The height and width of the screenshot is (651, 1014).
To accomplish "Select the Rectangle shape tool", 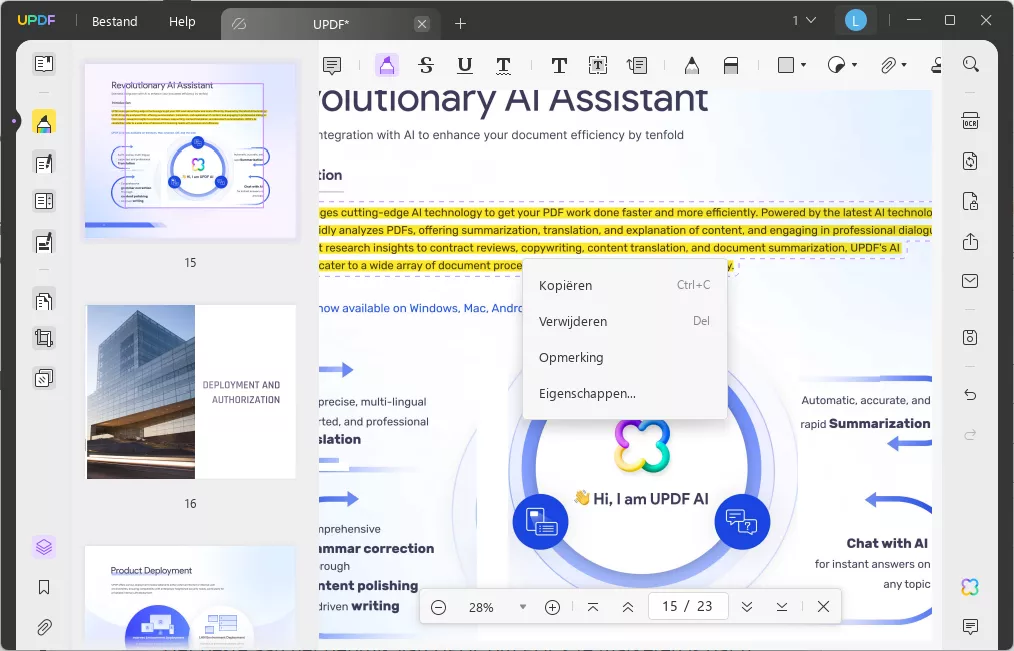I will pos(786,65).
